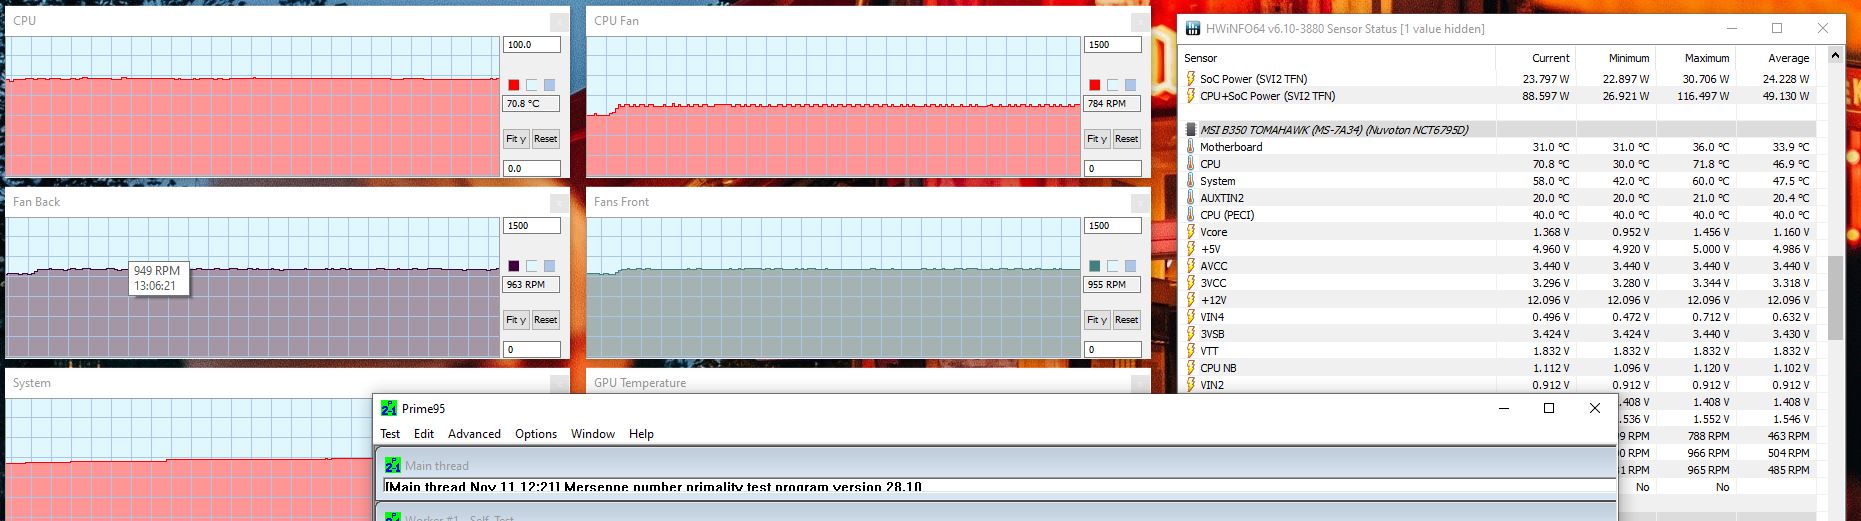Open the Advanced menu in Prime95

pyautogui.click(x=474, y=434)
